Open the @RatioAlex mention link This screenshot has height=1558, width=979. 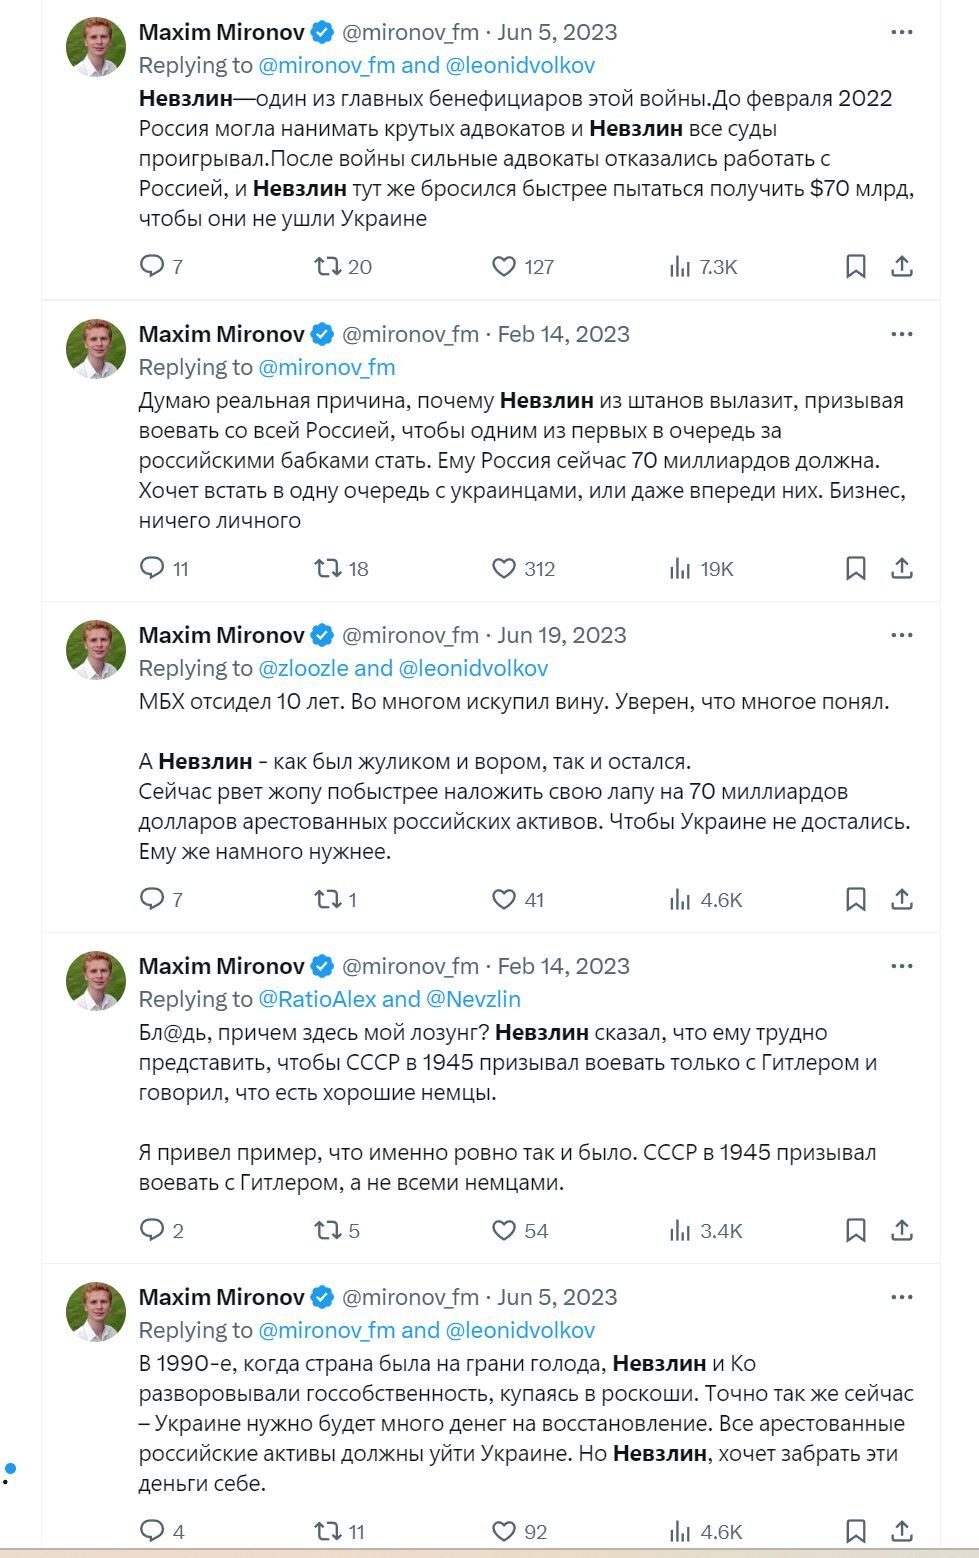tap(317, 999)
